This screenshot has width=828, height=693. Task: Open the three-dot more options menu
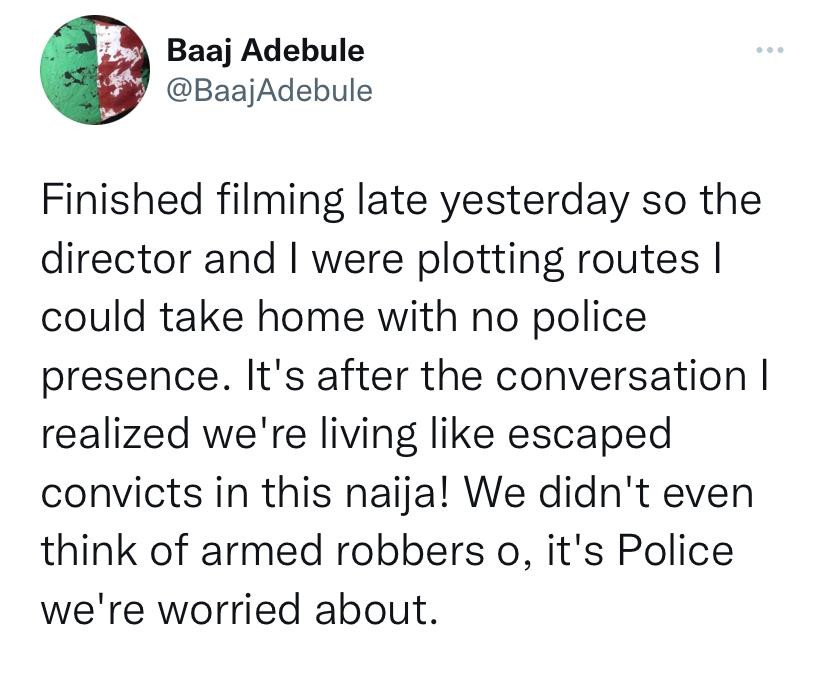770,51
